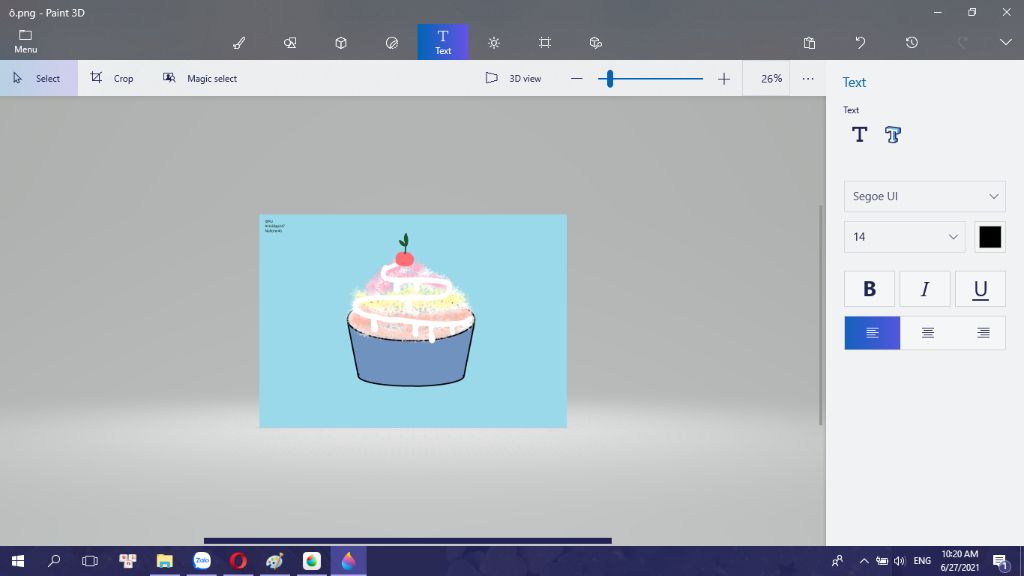Viewport: 1024px width, 576px height.
Task: Show hidden system tray icons
Action: (863, 561)
